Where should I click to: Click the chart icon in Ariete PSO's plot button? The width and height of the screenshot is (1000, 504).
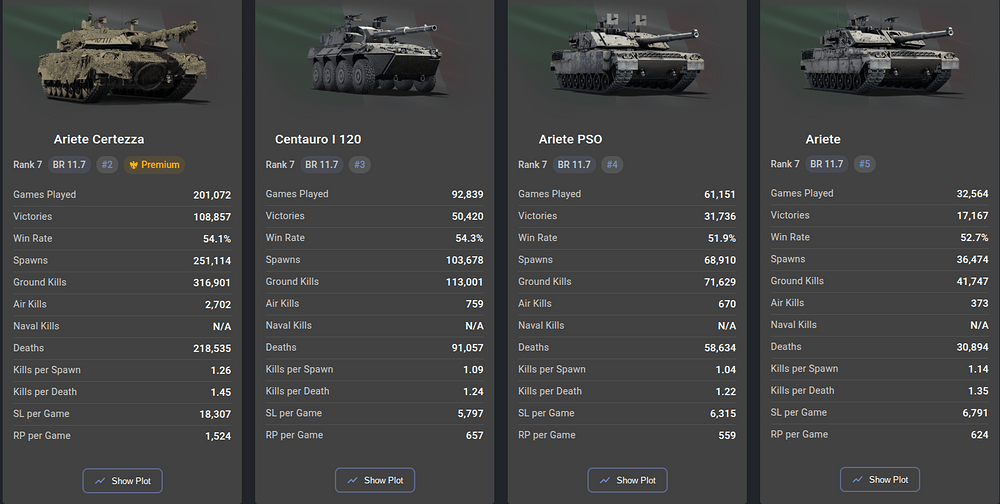605,480
